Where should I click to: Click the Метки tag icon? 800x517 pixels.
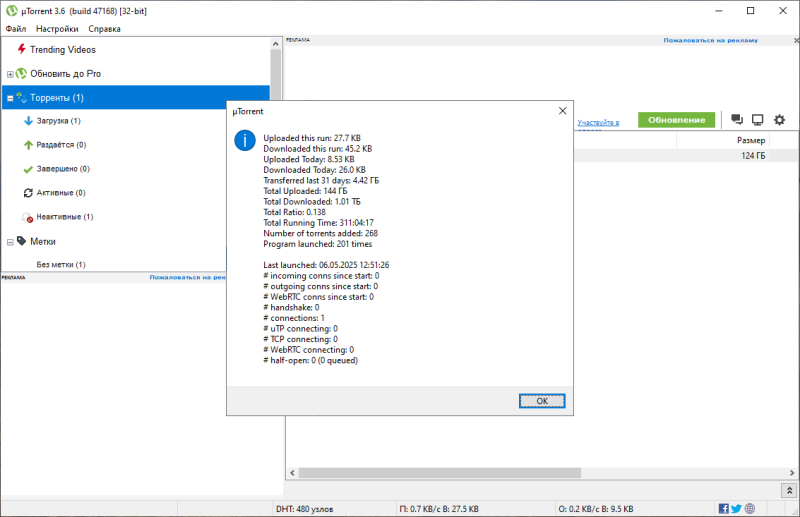(x=21, y=241)
